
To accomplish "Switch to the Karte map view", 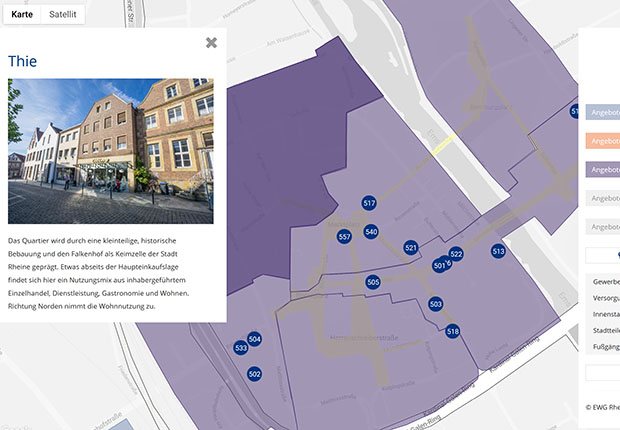I will pos(22,15).
